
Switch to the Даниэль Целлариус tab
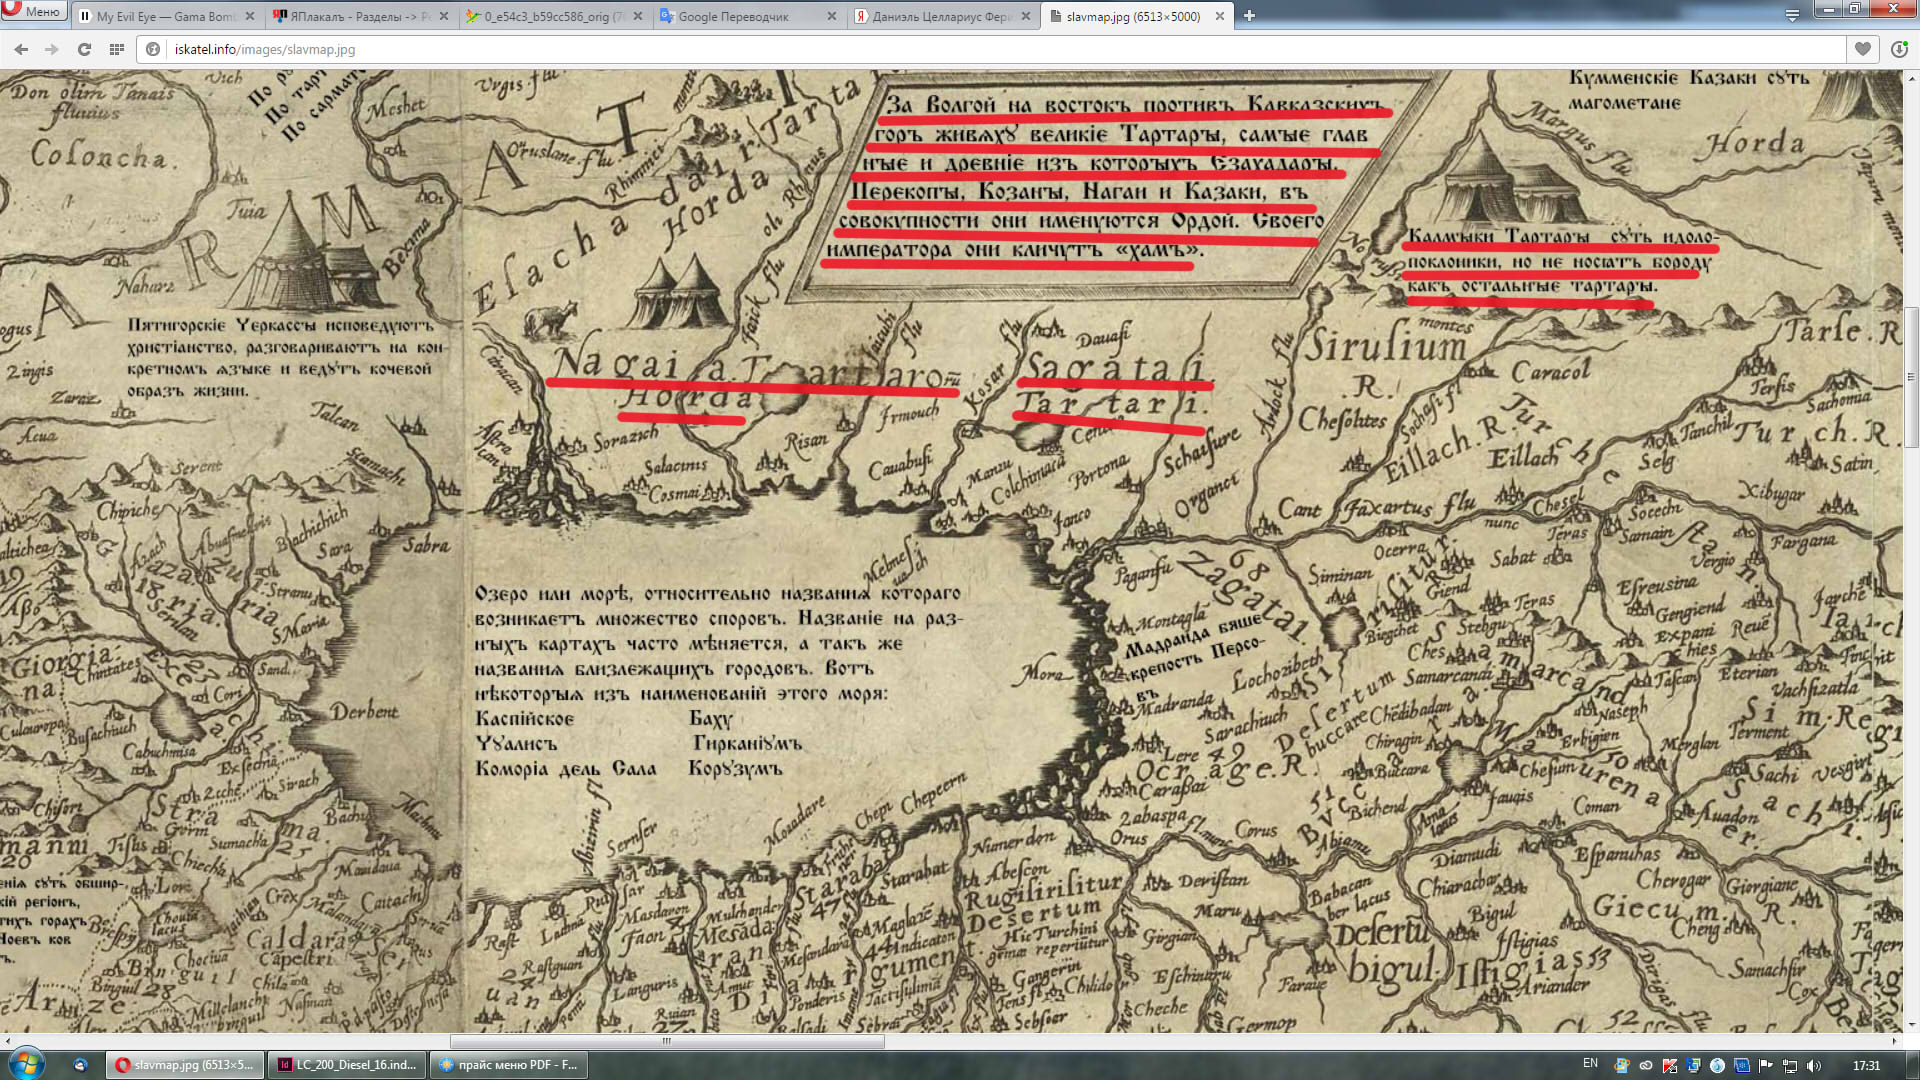click(944, 16)
